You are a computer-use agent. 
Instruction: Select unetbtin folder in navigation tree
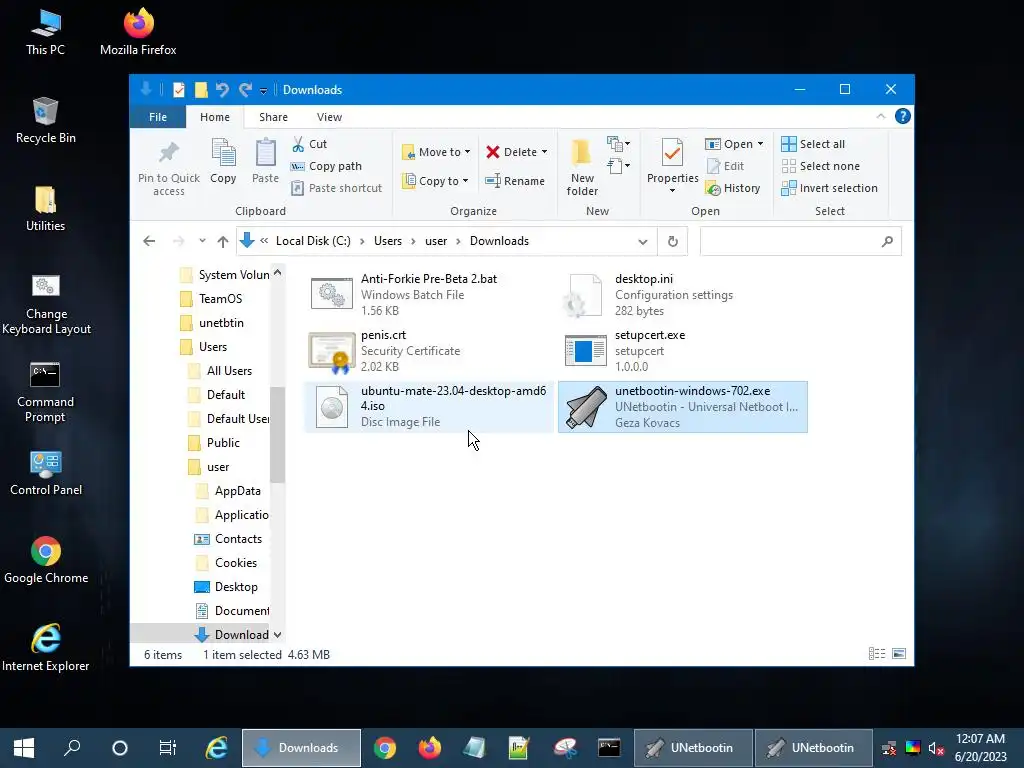221,323
